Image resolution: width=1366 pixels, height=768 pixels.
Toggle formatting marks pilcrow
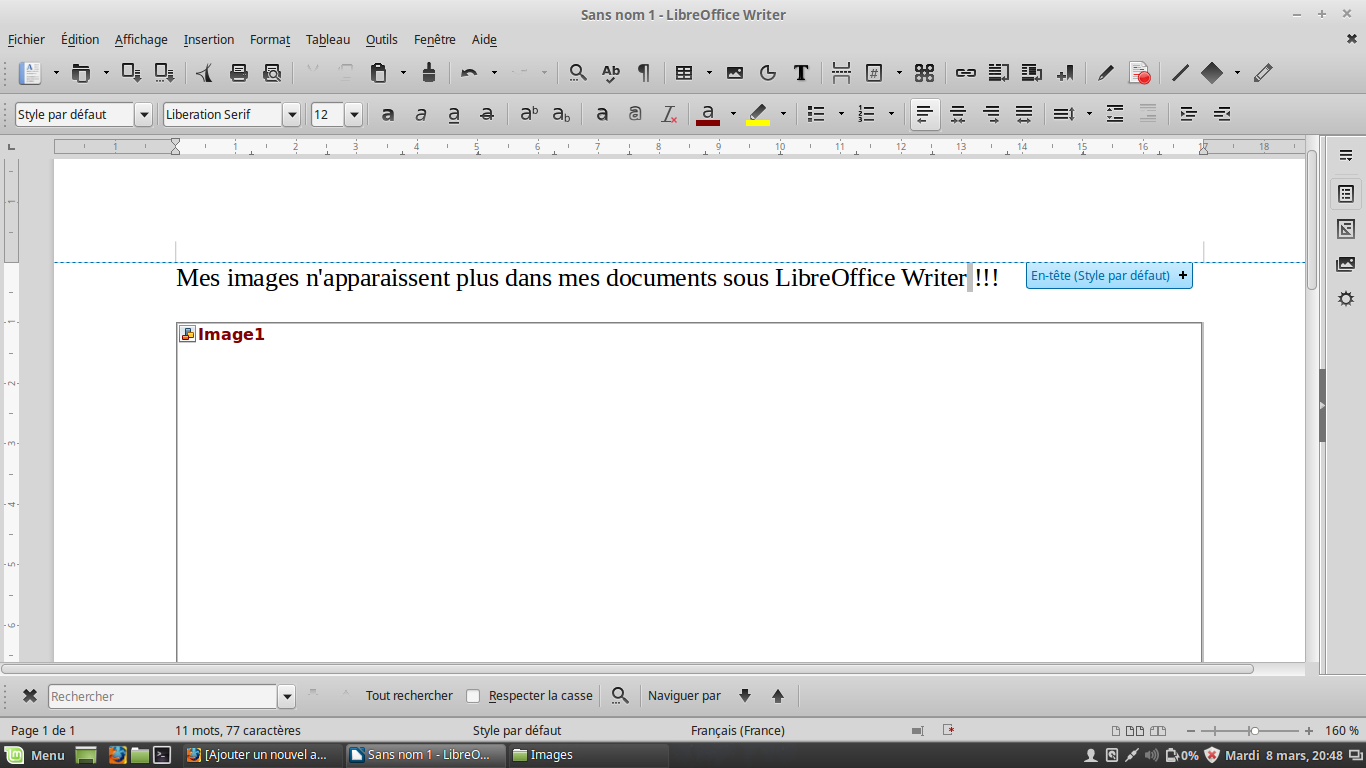point(643,72)
